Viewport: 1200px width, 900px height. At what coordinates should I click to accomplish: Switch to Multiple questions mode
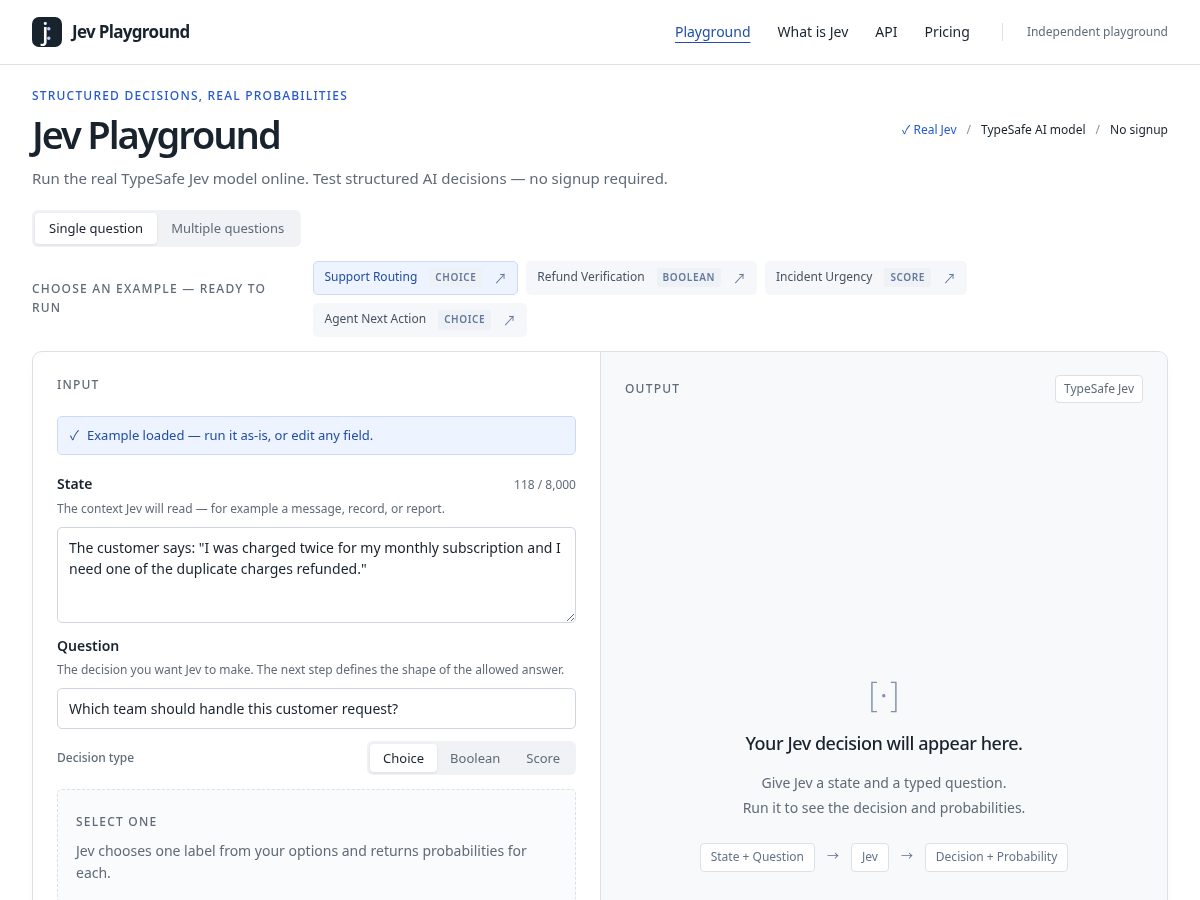228,228
